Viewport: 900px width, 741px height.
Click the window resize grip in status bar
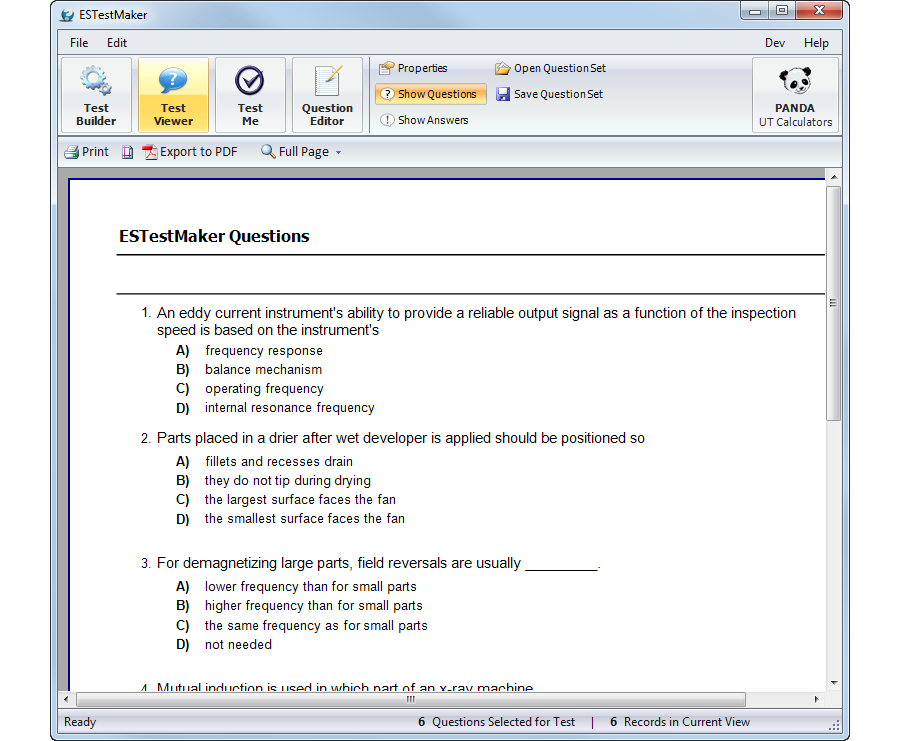(835, 726)
